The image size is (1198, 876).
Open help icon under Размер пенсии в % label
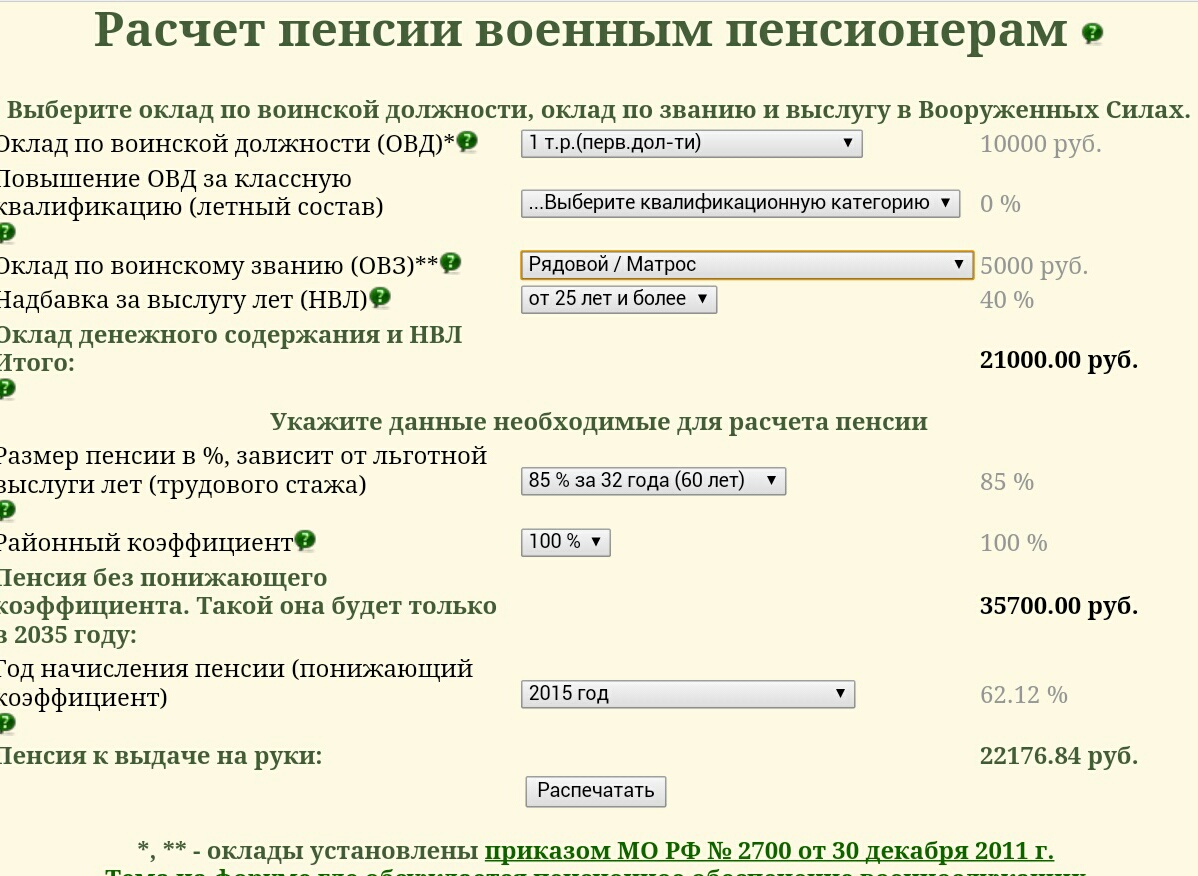pos(7,511)
